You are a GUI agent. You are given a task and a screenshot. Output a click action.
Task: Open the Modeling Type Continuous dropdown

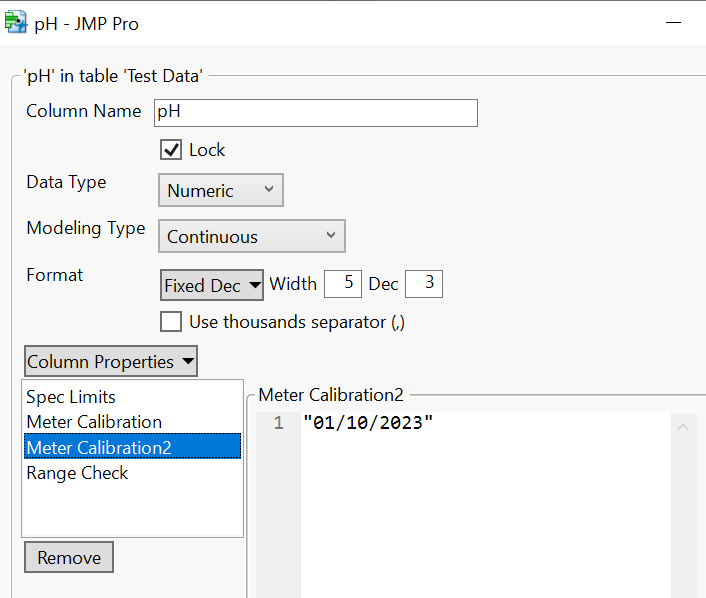(252, 236)
